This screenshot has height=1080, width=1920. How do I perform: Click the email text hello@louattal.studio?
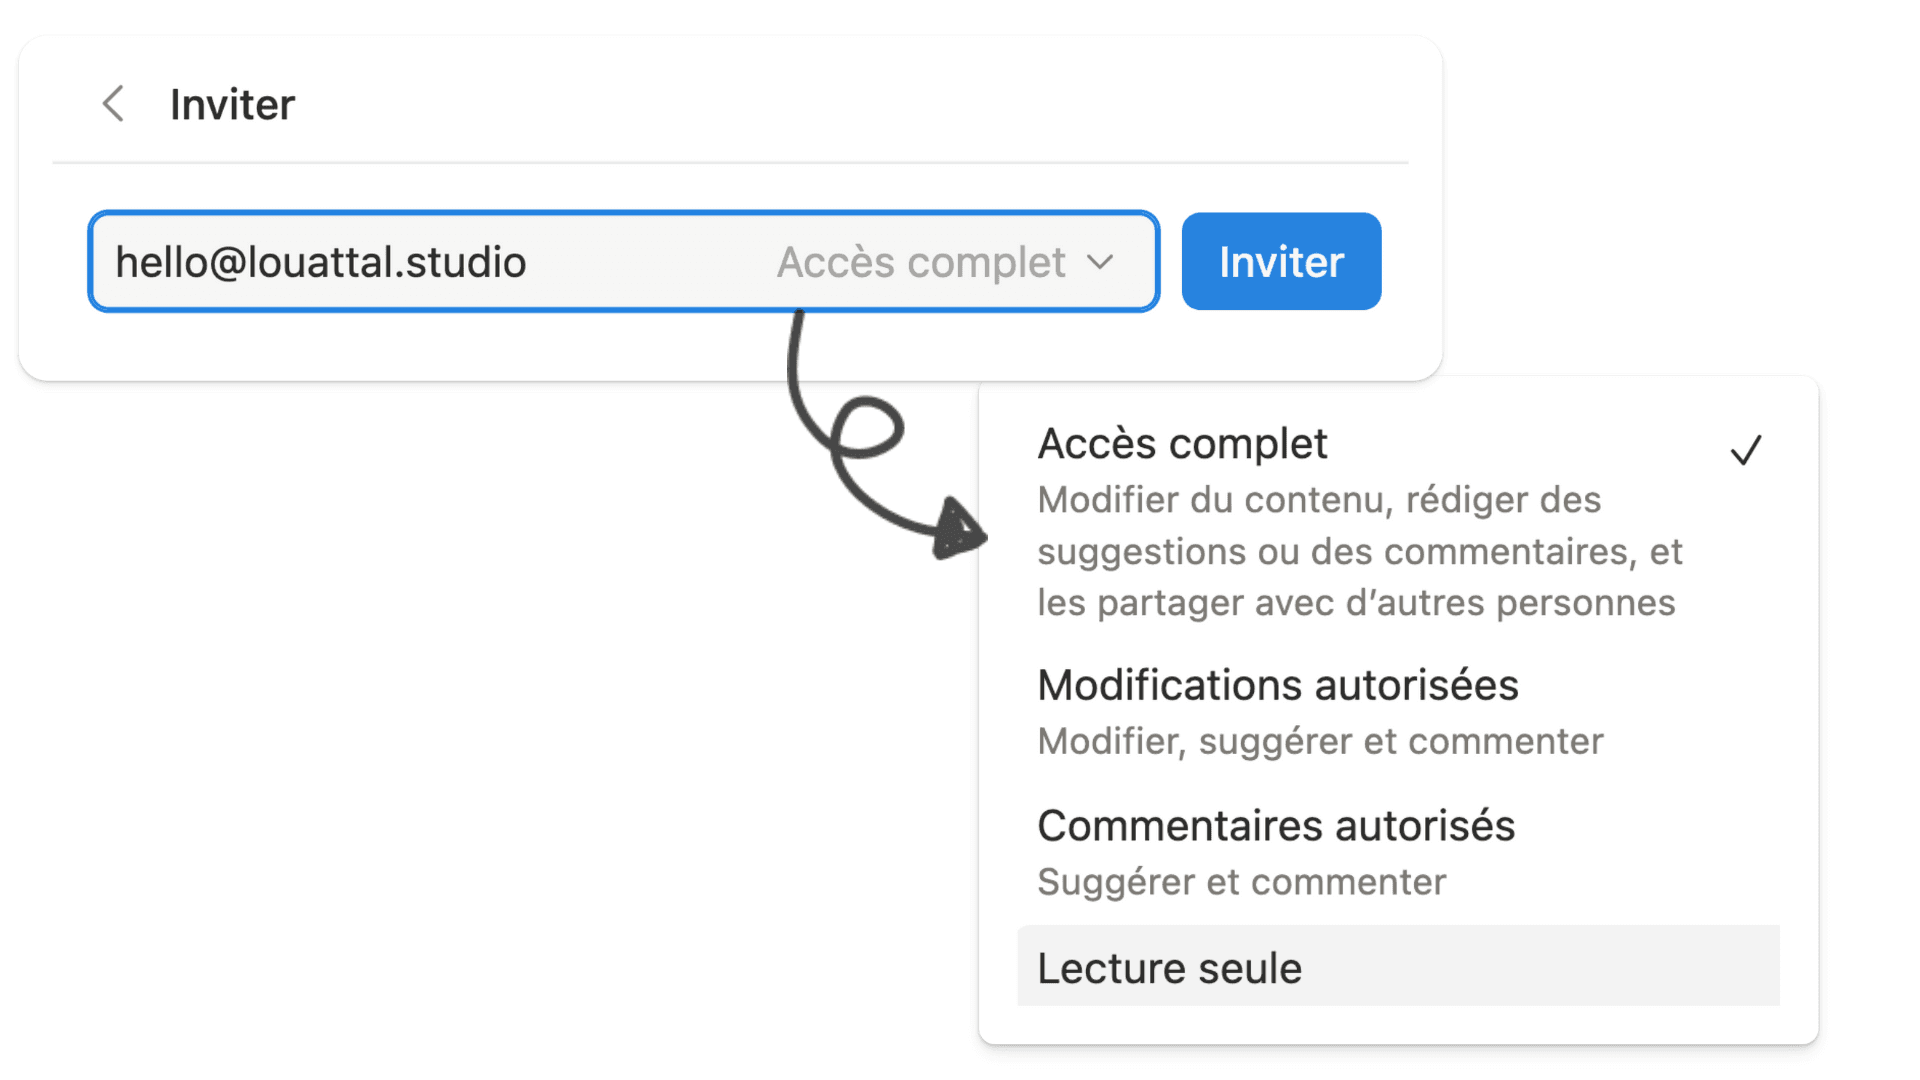pos(320,262)
